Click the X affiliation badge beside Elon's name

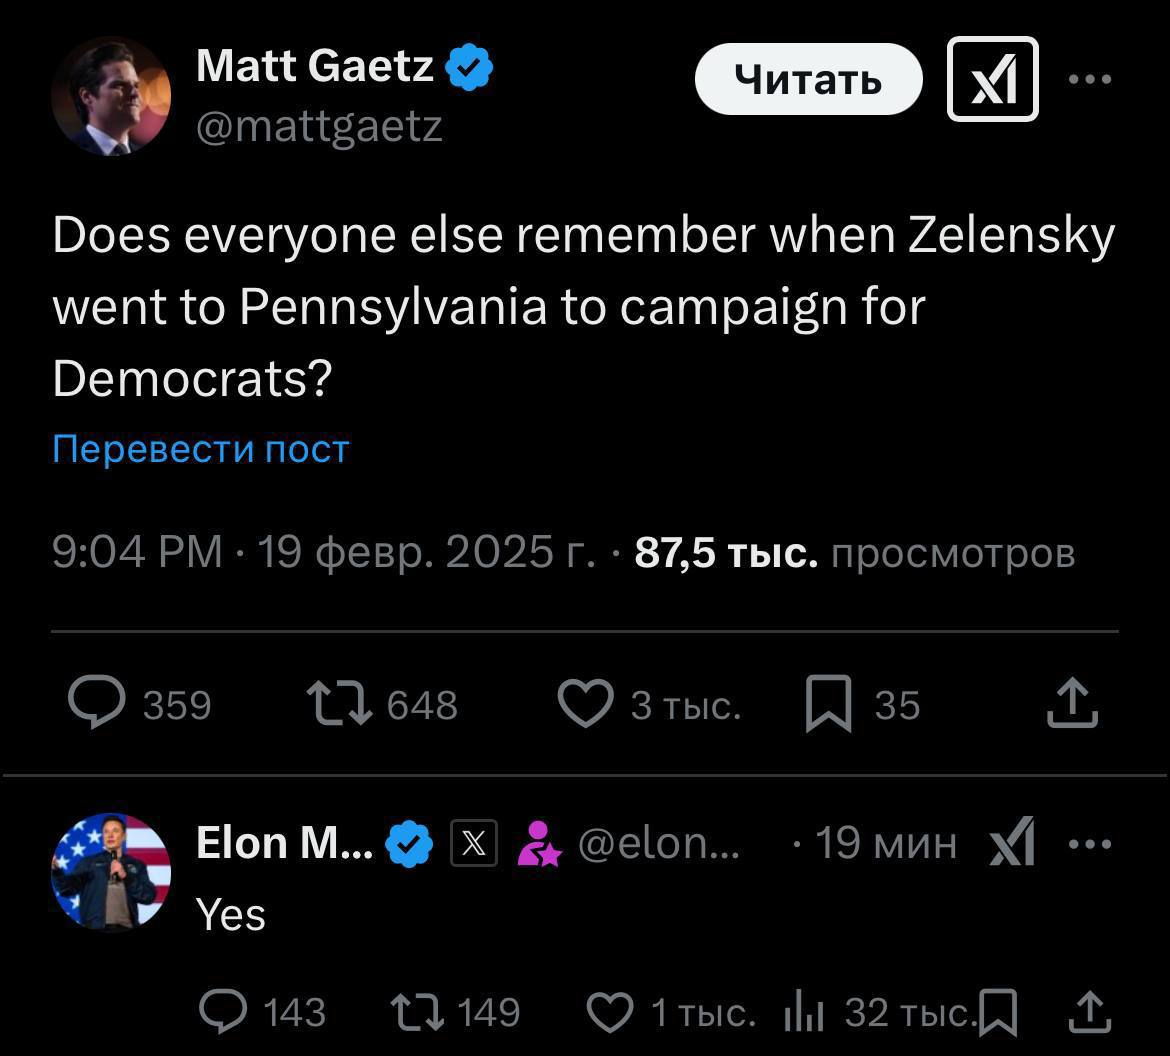[474, 843]
